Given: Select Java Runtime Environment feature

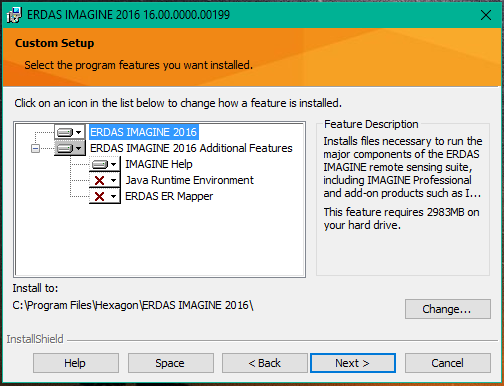Looking at the screenshot, I should click(x=189, y=180).
